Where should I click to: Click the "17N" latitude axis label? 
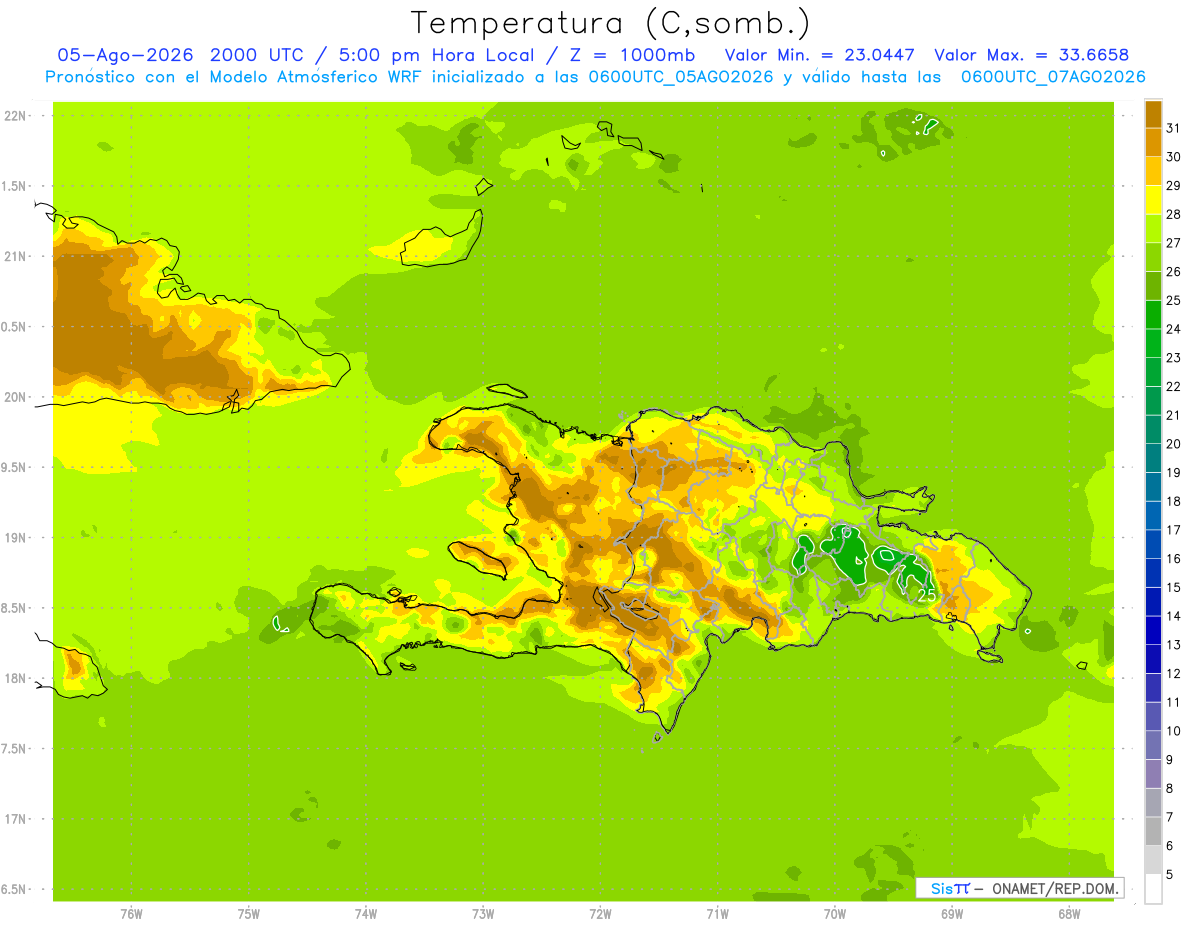[x=17, y=819]
